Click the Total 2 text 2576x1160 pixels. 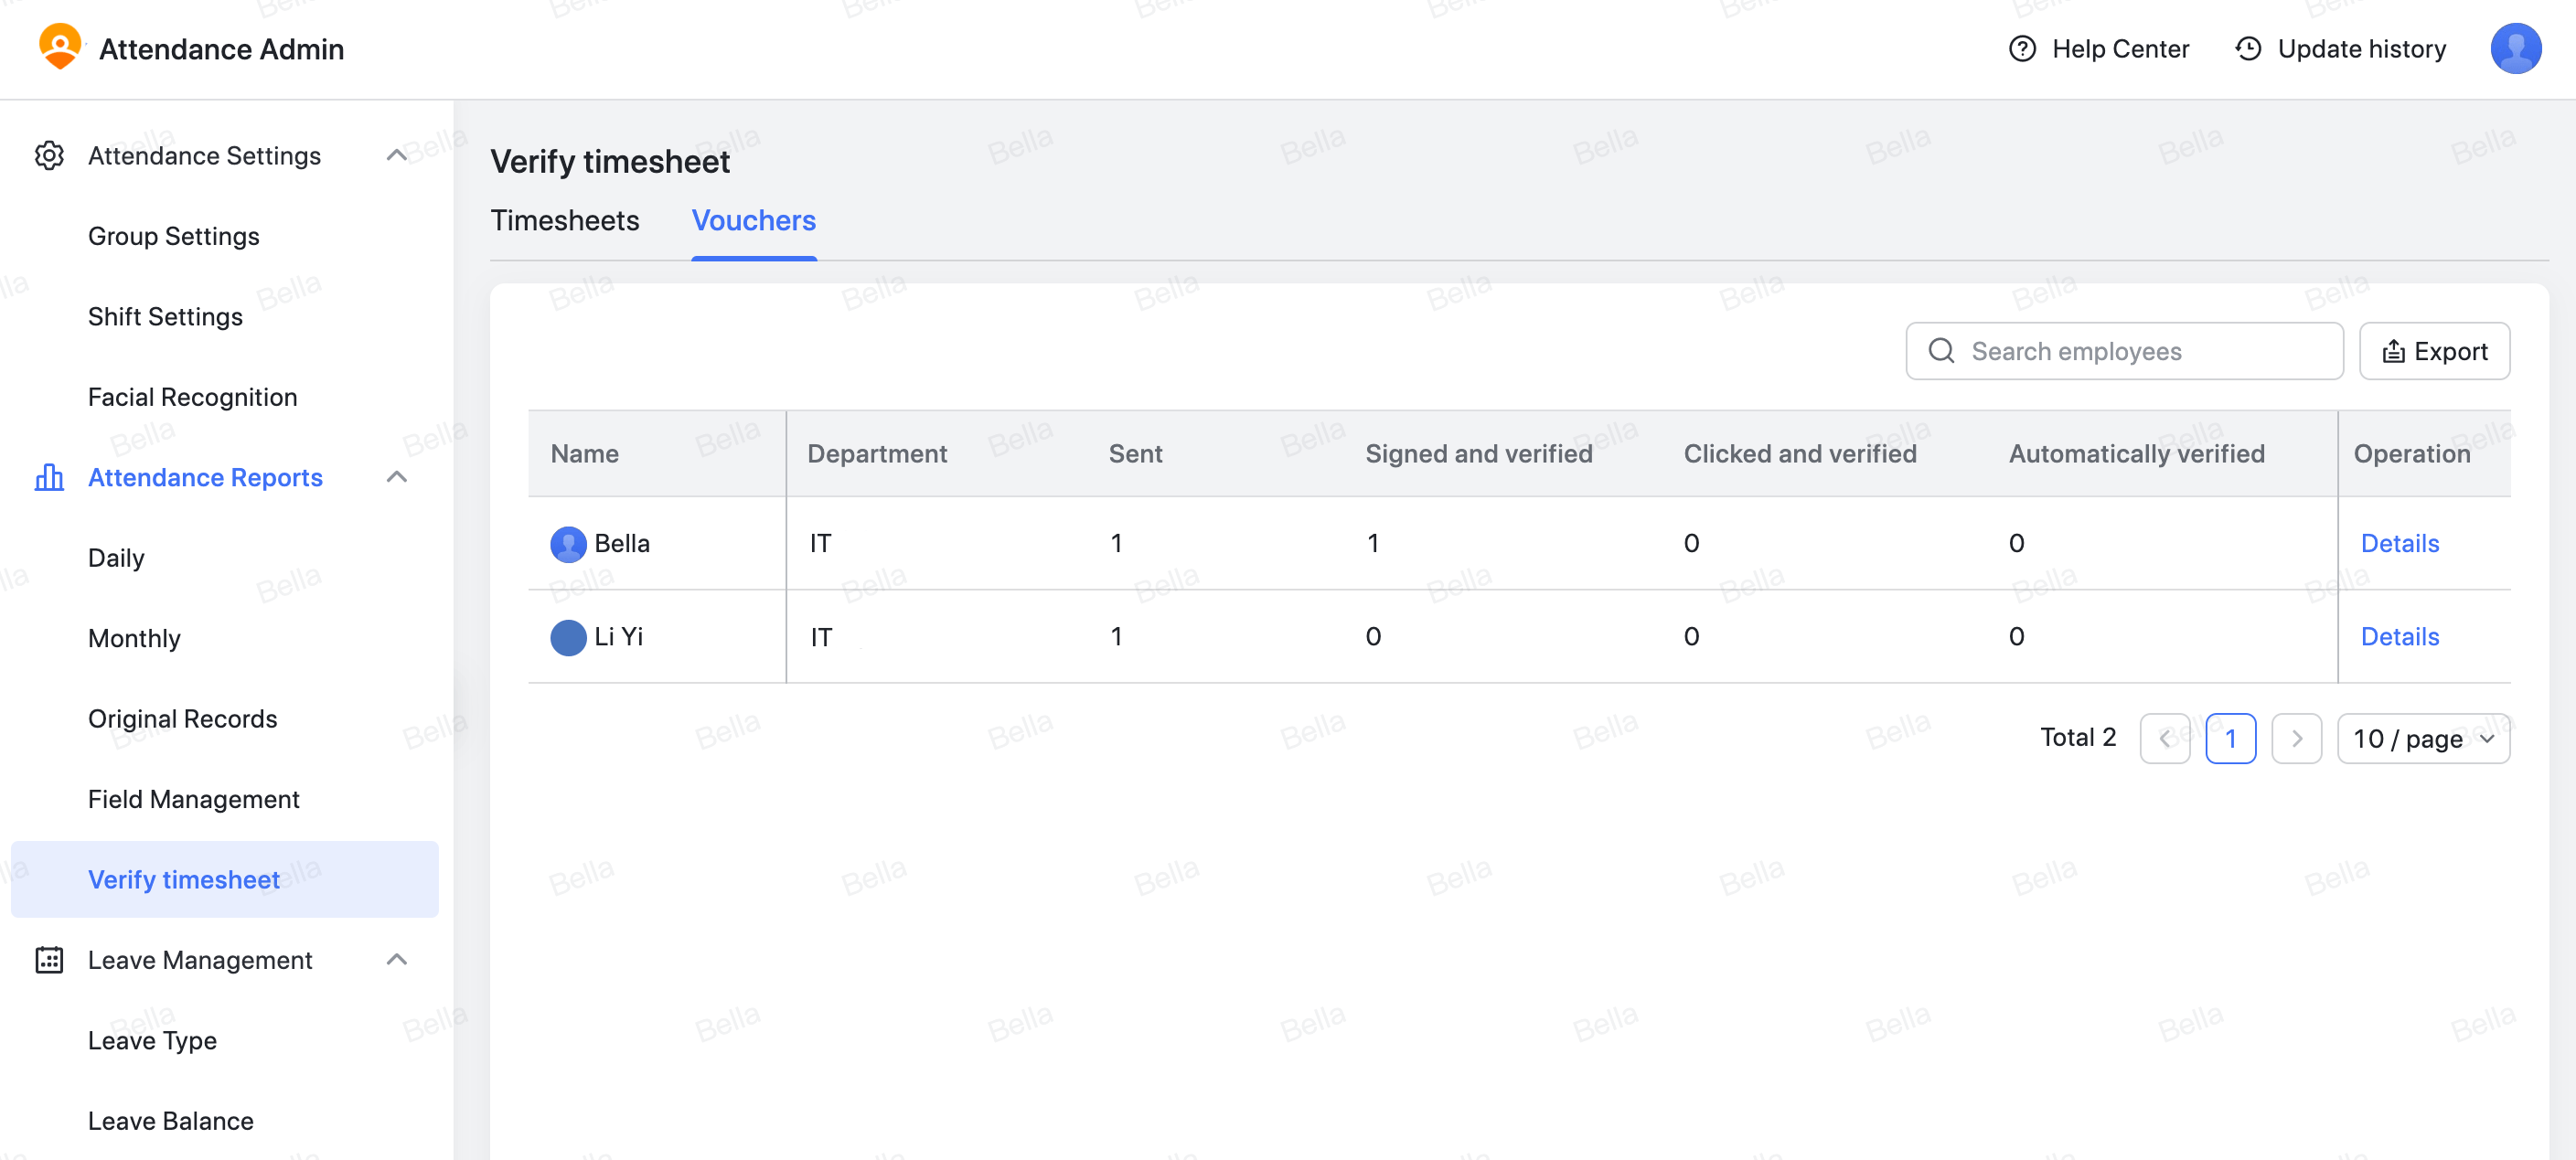(2078, 738)
